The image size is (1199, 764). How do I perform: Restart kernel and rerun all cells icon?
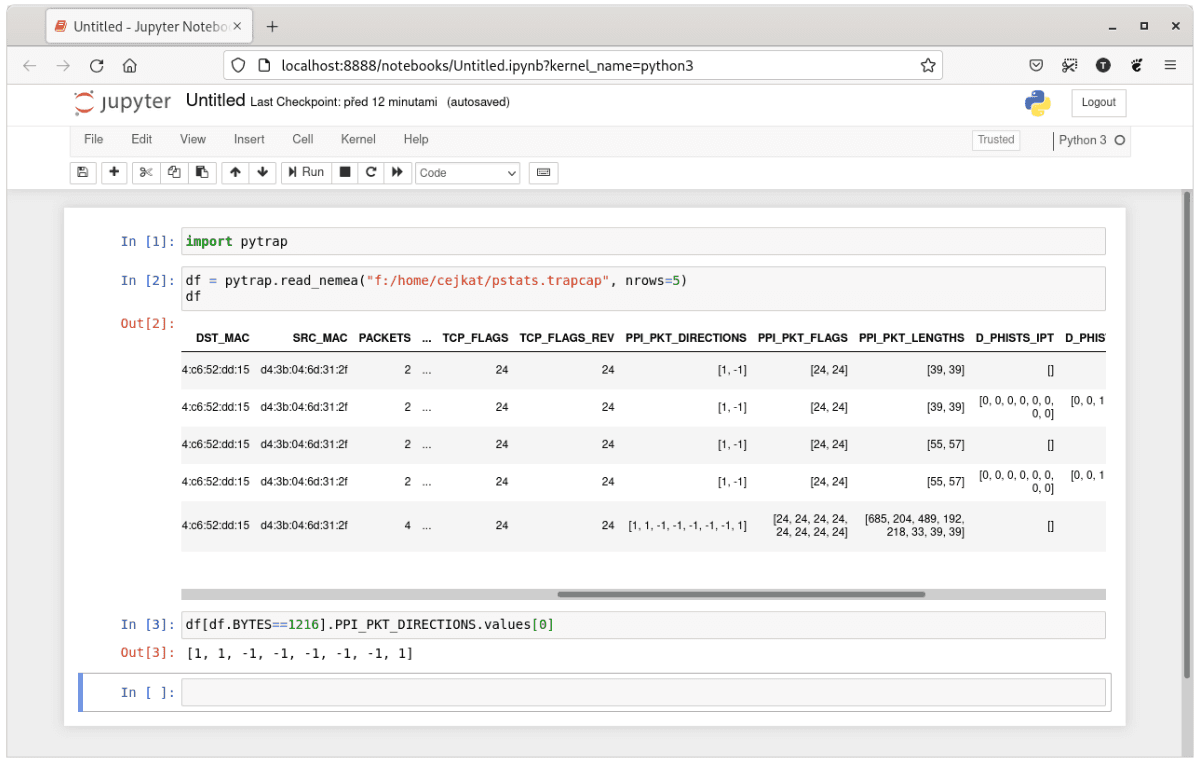pyautogui.click(x=397, y=173)
